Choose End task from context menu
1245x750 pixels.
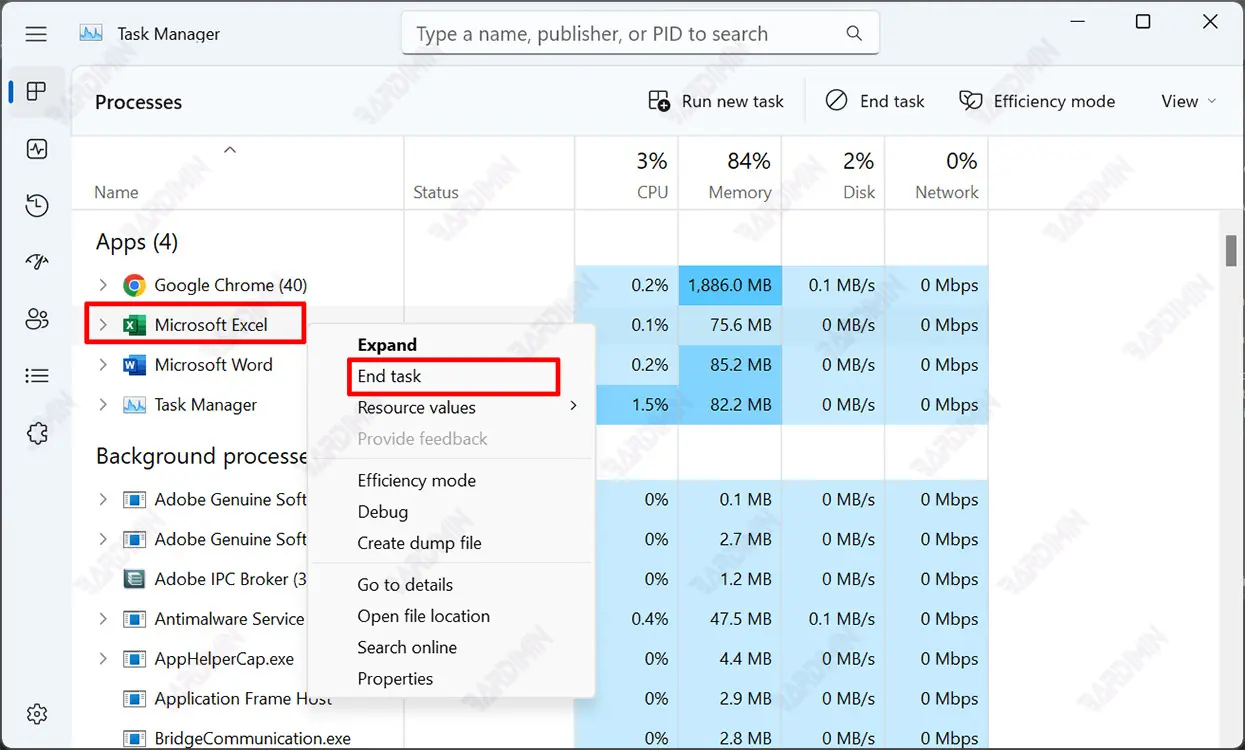[x=390, y=376]
